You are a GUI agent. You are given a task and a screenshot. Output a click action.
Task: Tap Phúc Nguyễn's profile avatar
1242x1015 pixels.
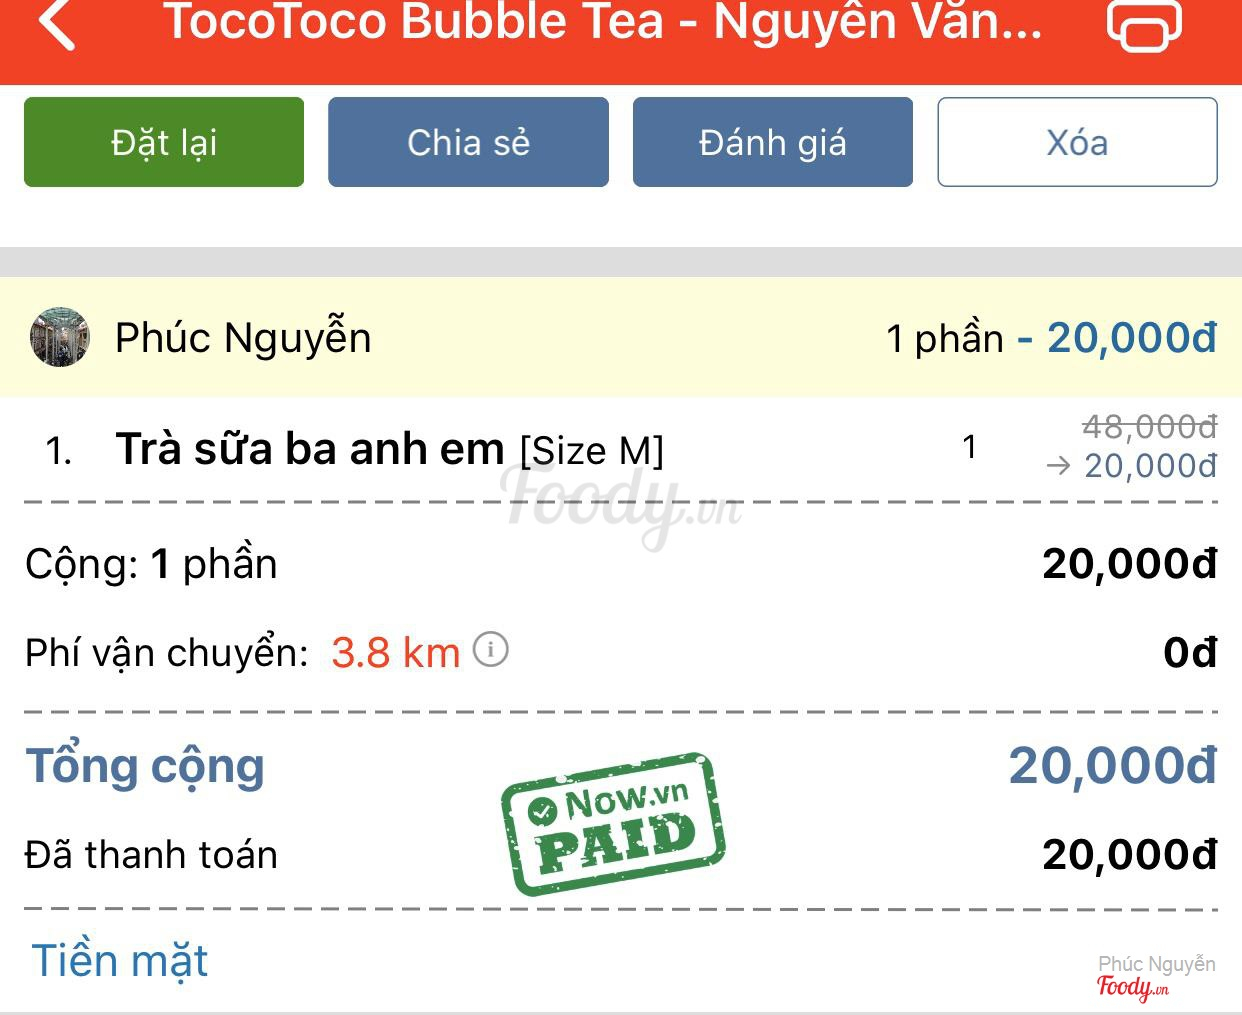(60, 337)
